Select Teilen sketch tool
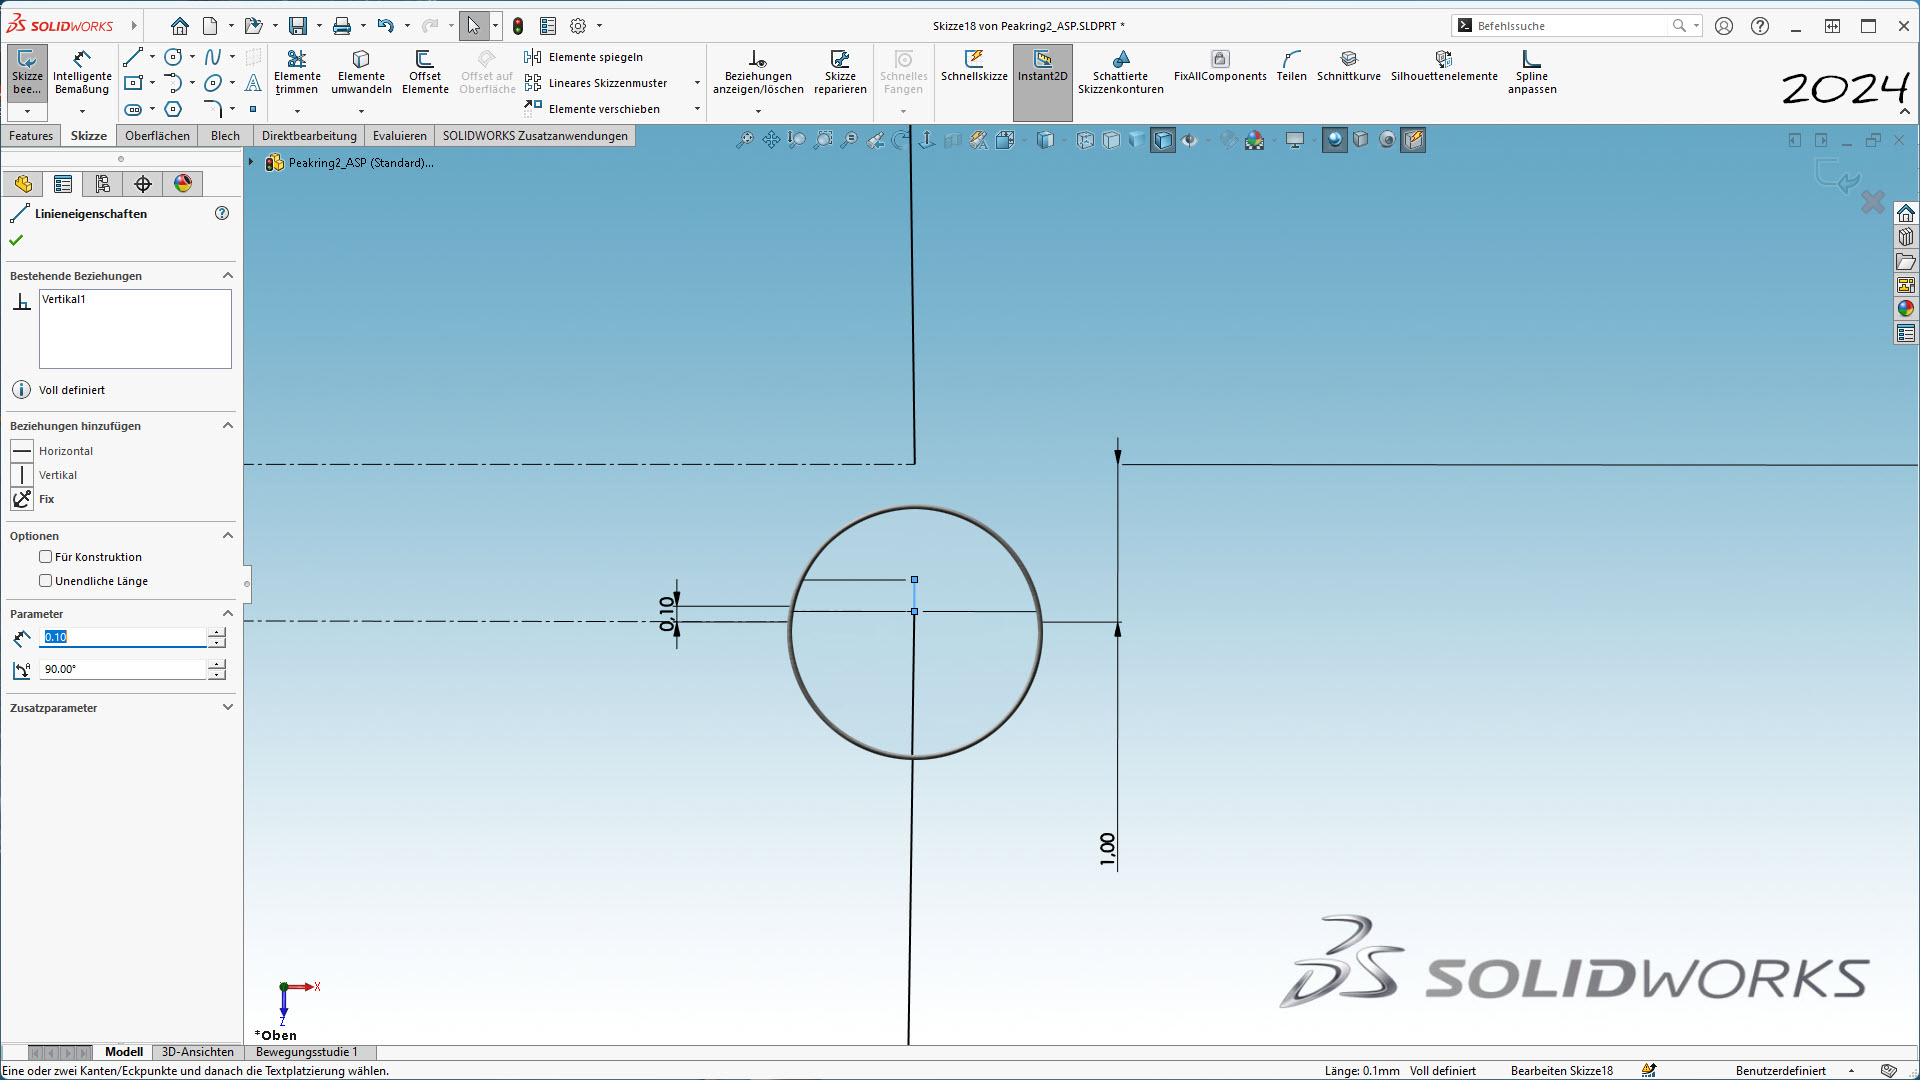The image size is (1920, 1080). pos(1291,66)
